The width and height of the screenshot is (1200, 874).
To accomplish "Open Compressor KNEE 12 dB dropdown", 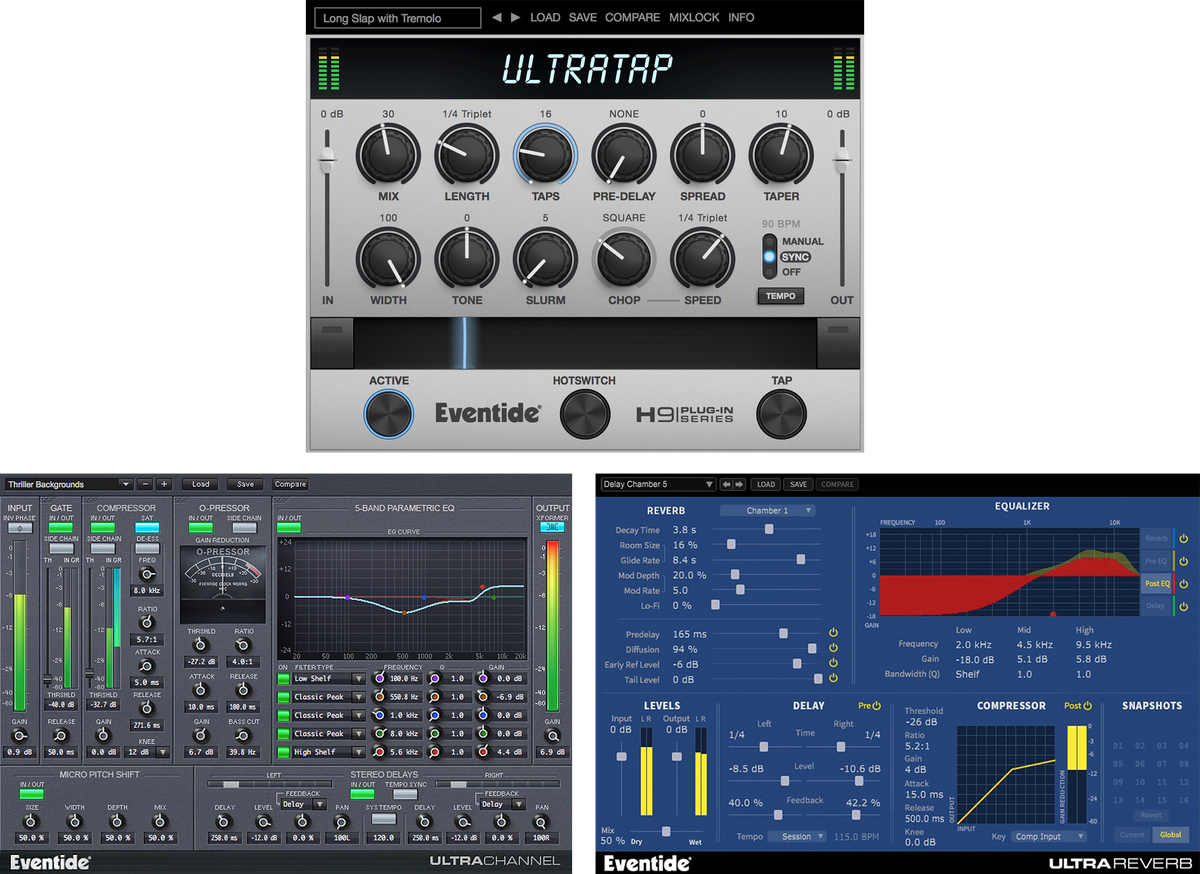I will [147, 752].
